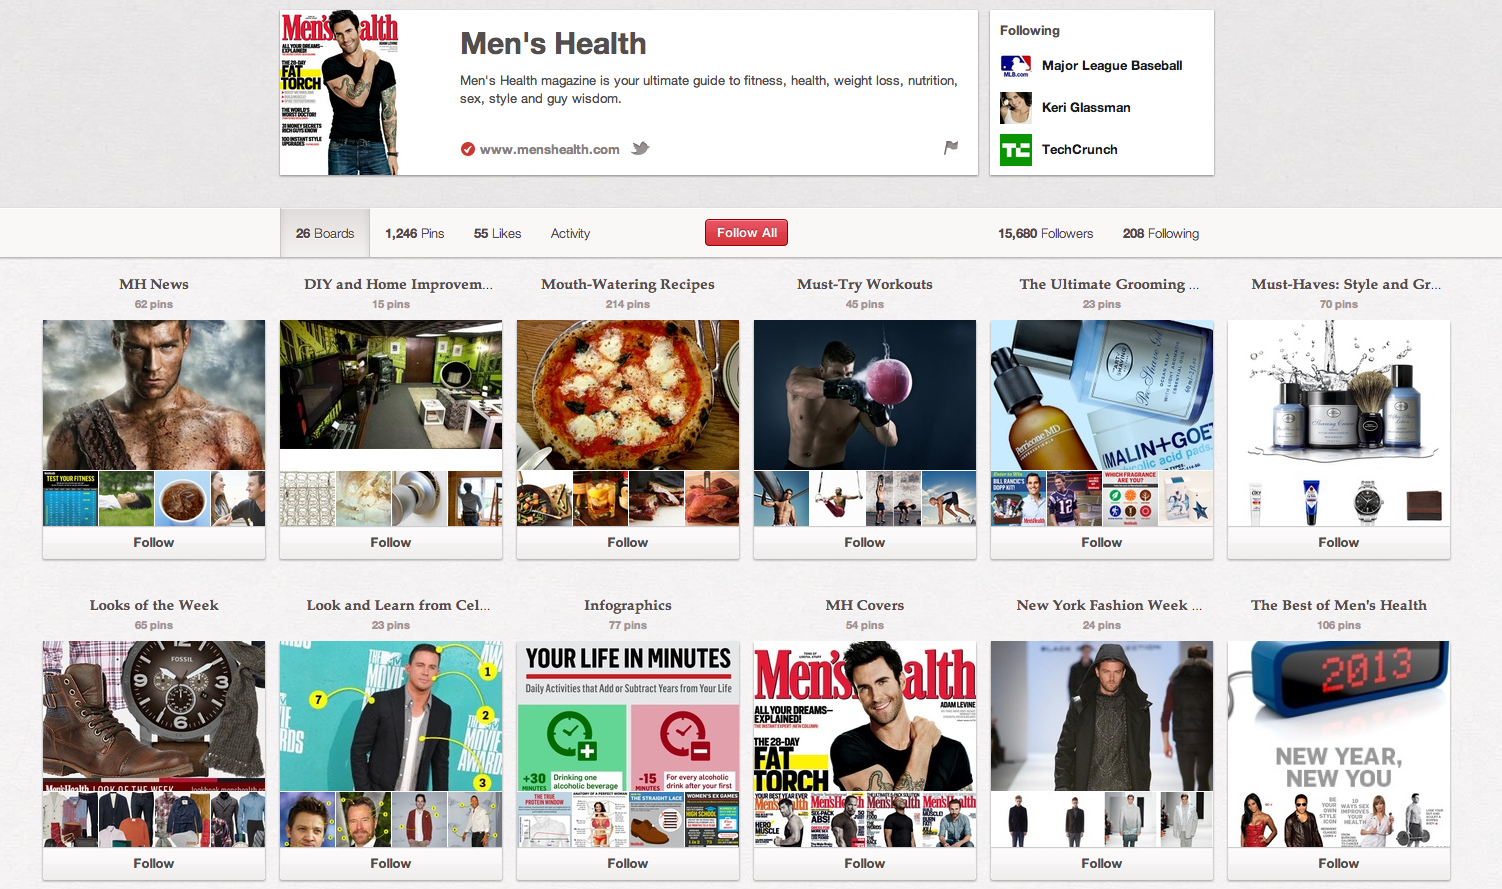Follow the Must-Try Workouts board
The width and height of the screenshot is (1502, 889).
[865, 542]
